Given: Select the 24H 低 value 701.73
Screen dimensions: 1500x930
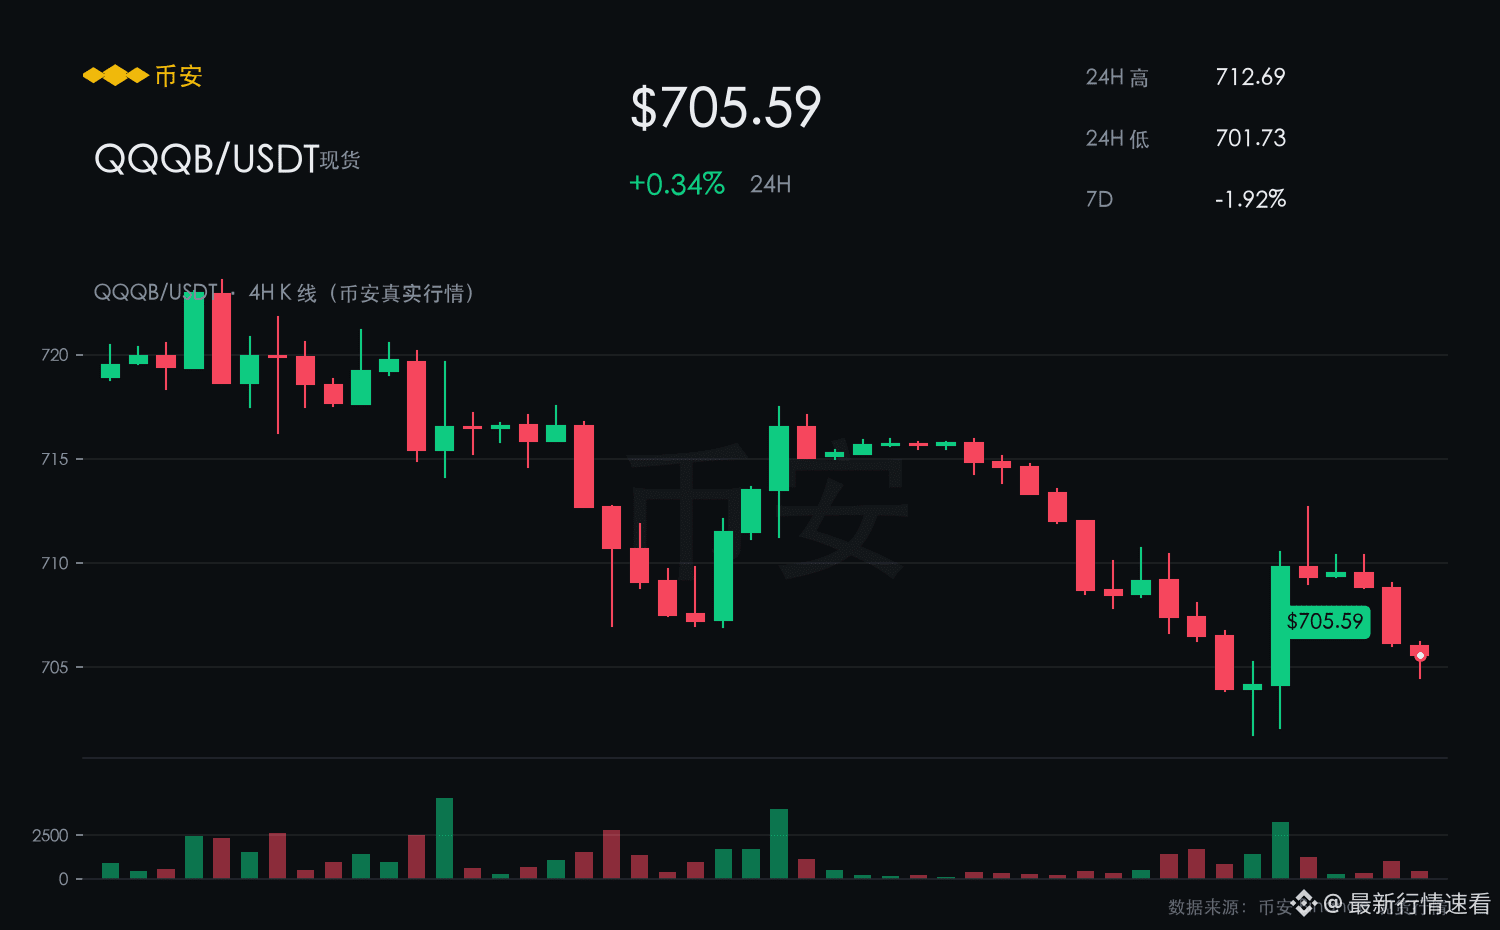Looking at the screenshot, I should click(1250, 138).
